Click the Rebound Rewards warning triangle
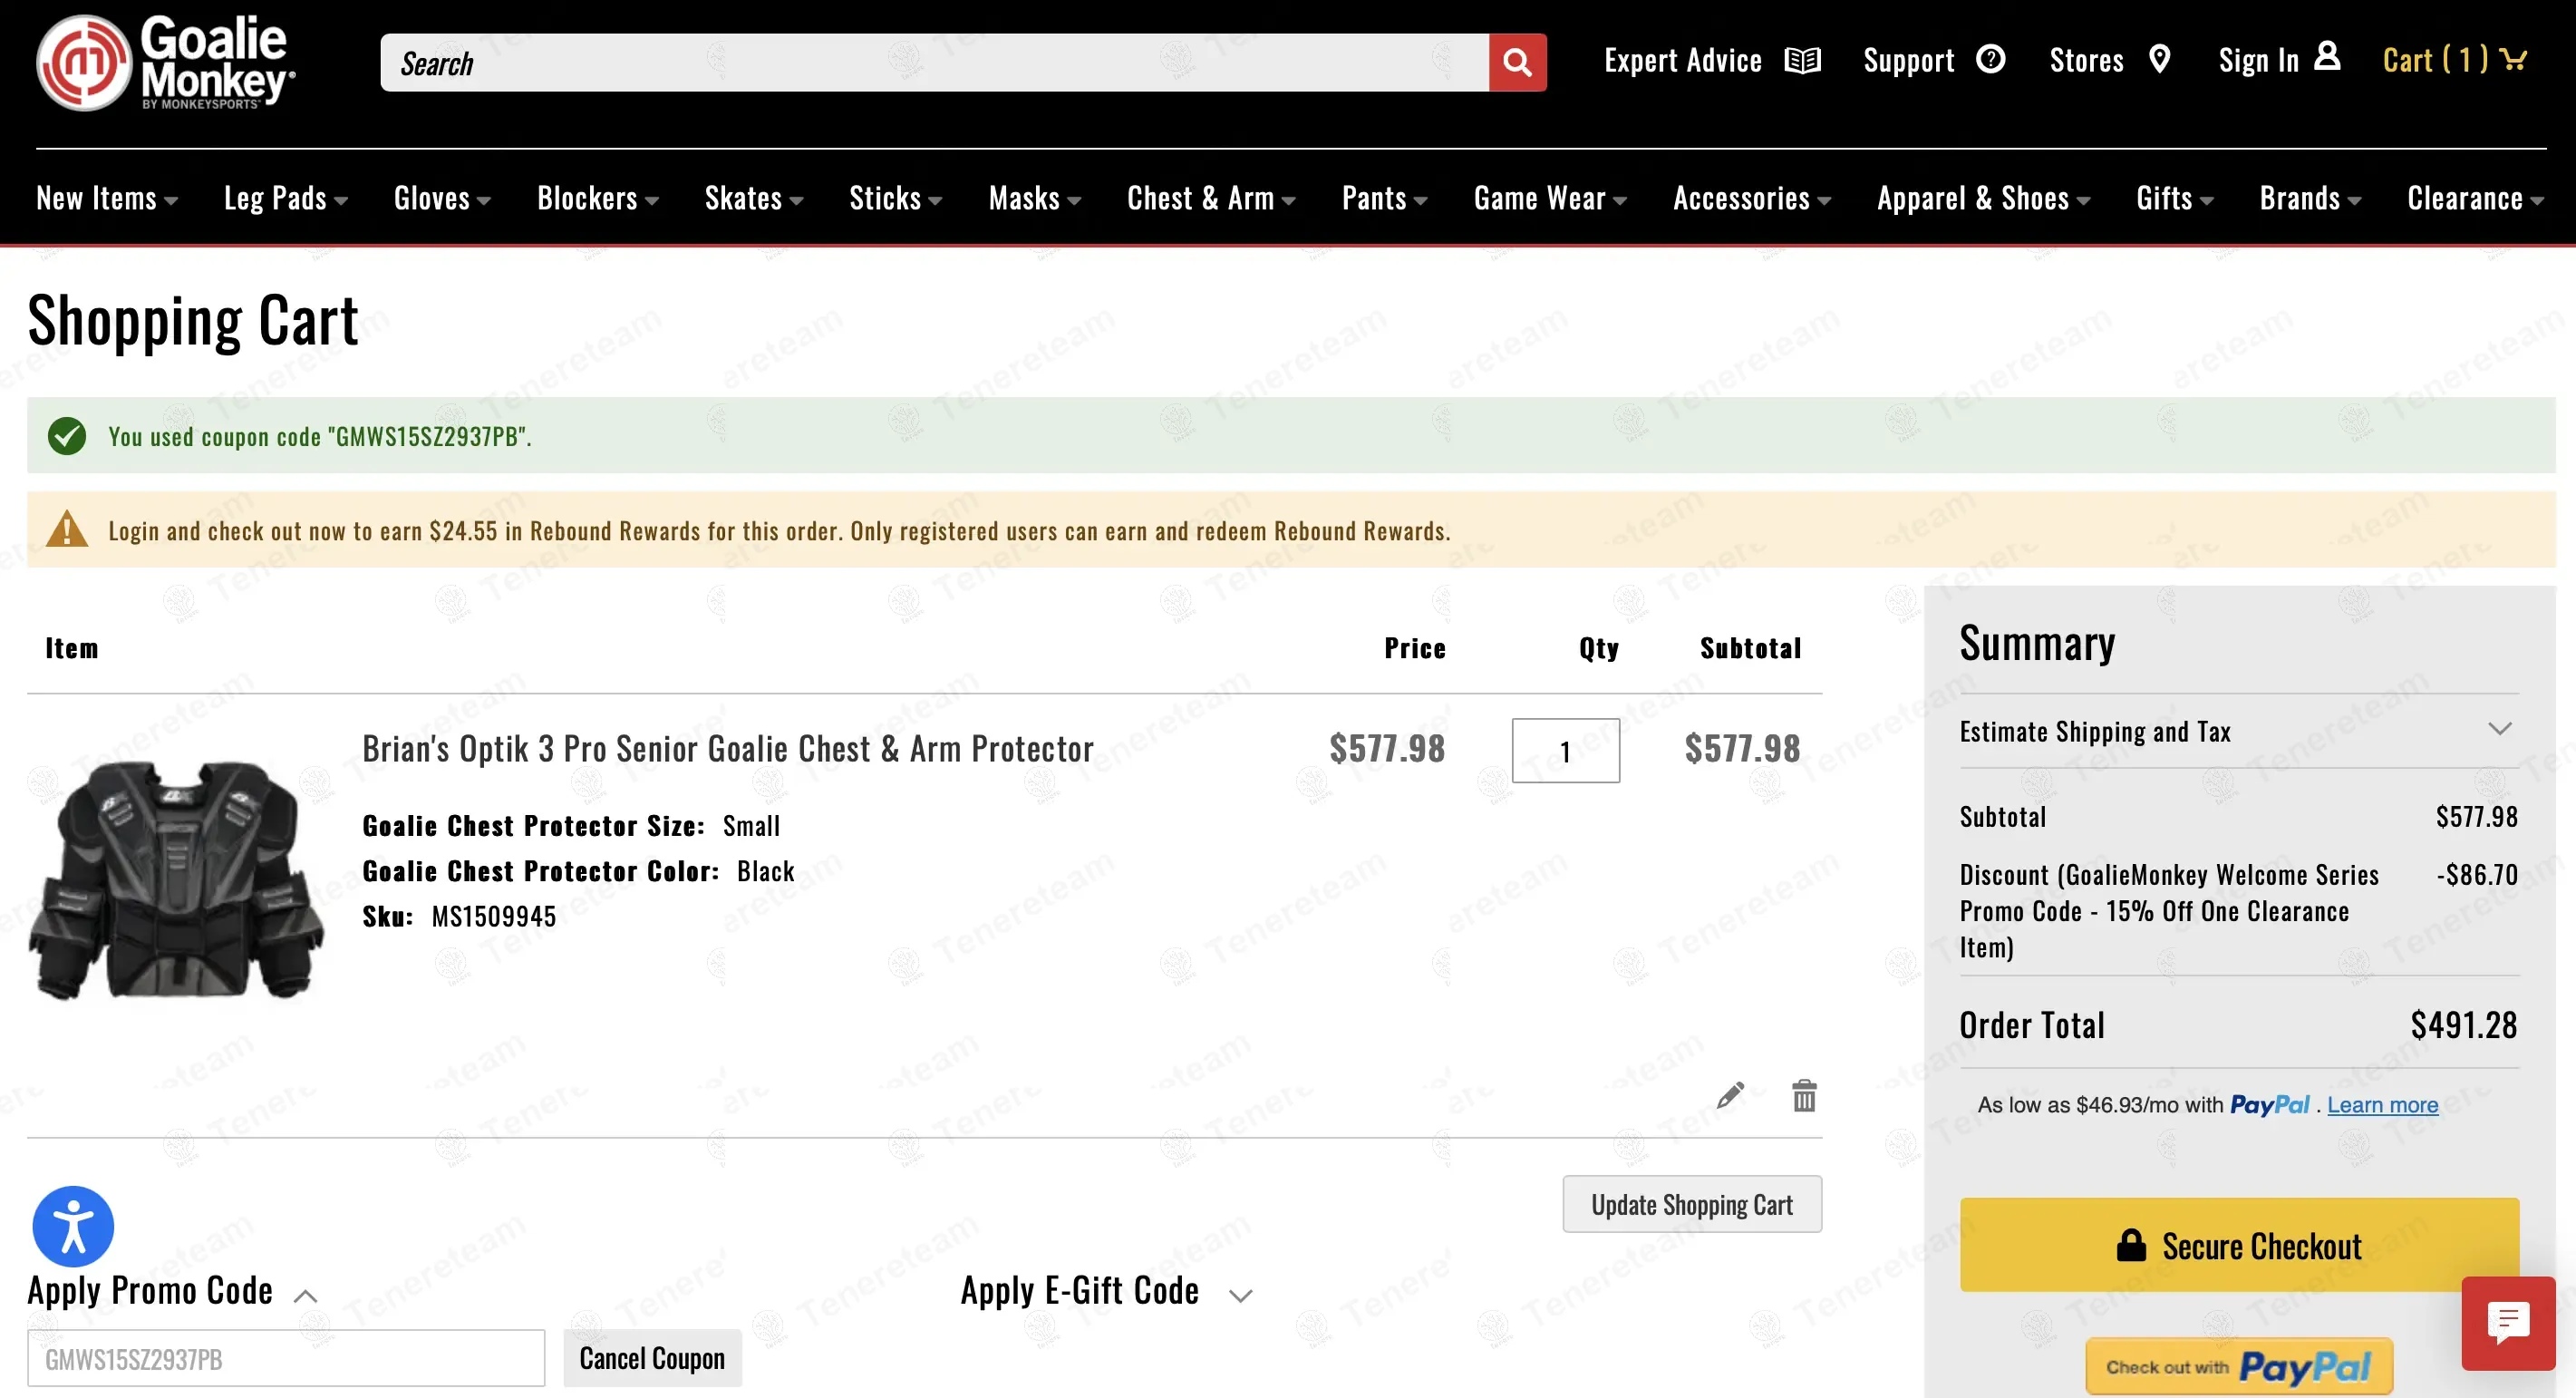 tap(67, 530)
